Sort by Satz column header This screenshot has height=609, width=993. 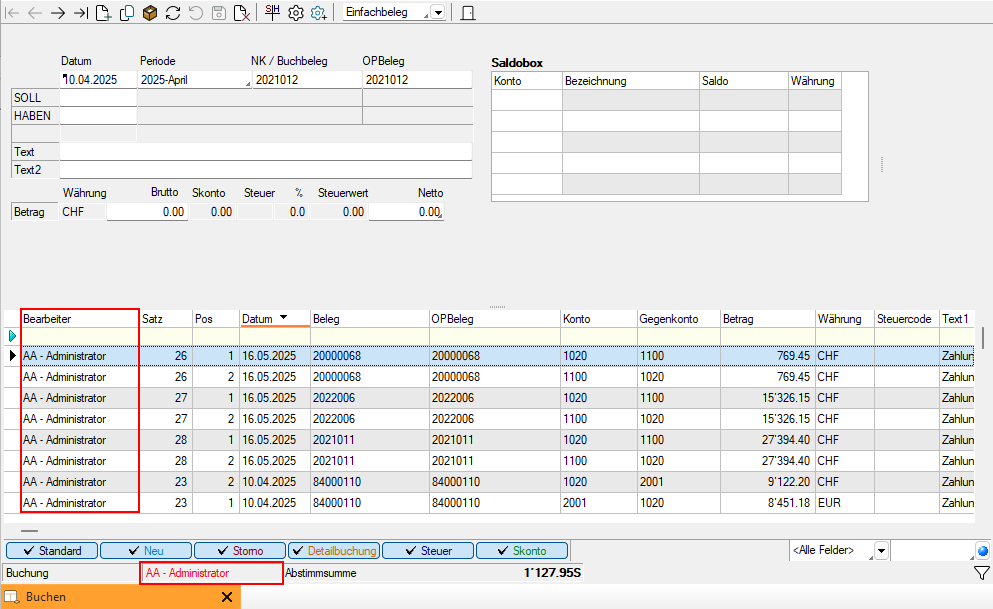[x=165, y=319]
